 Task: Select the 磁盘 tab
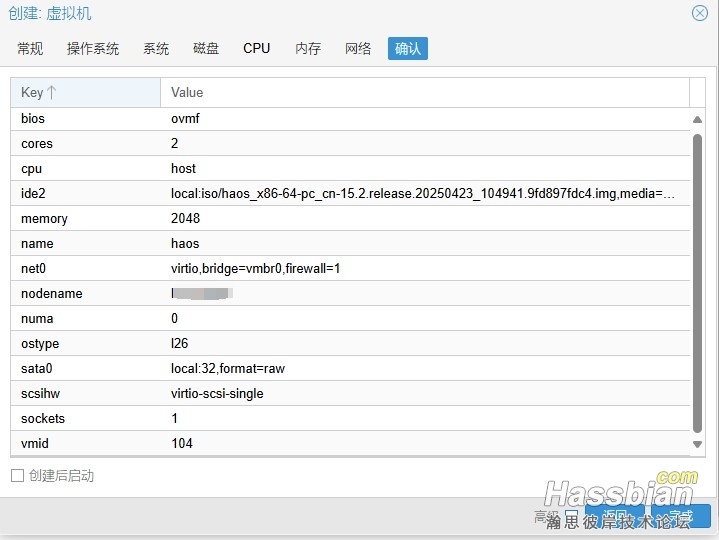coord(206,49)
